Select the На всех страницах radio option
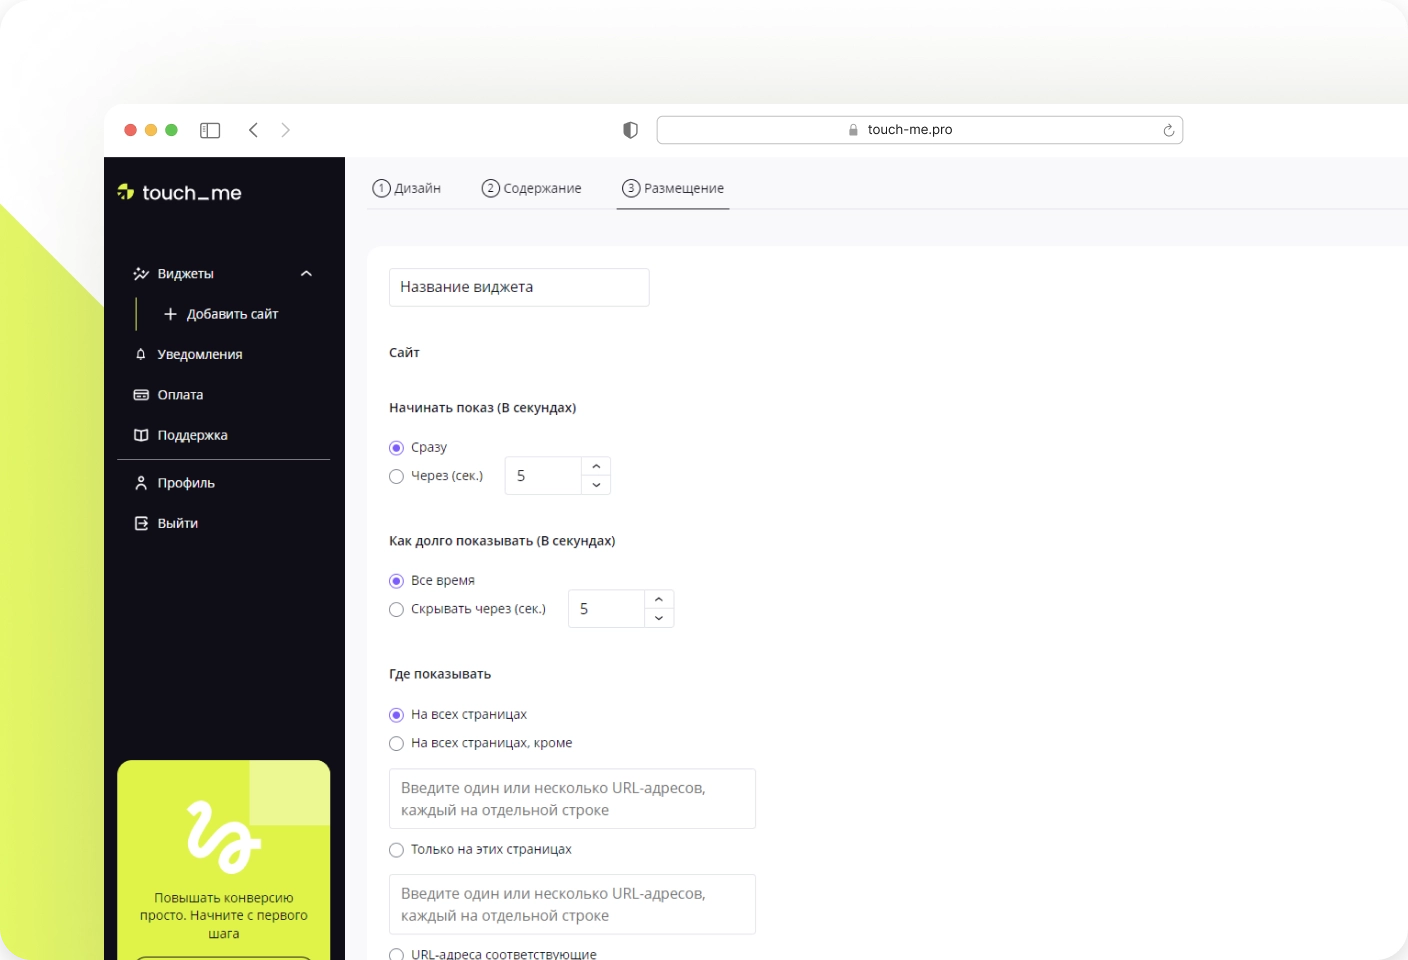 pos(396,715)
